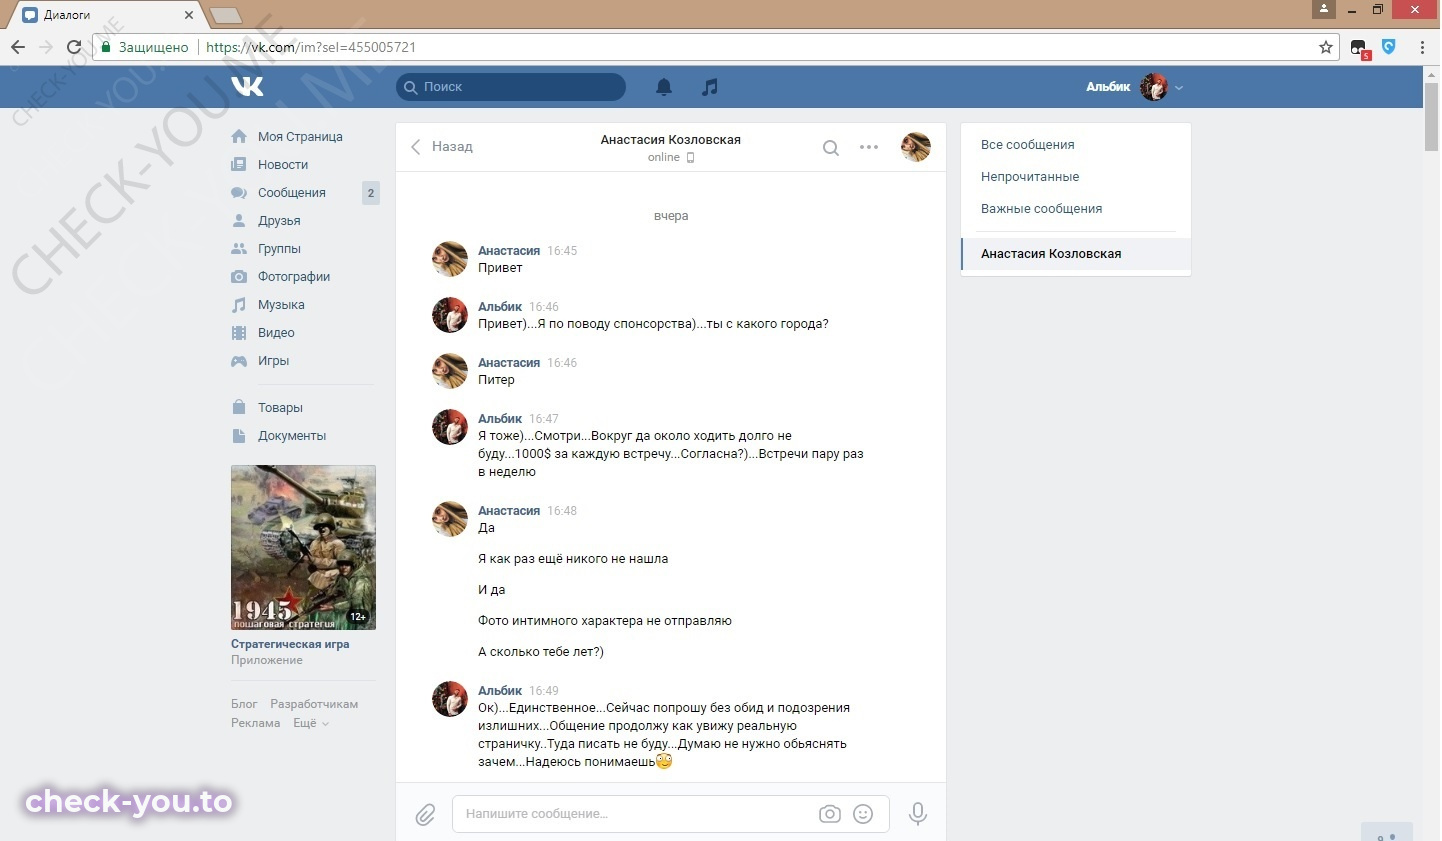Open Анастасия Козловская profile from chat header
The image size is (1442, 841).
(x=670, y=140)
